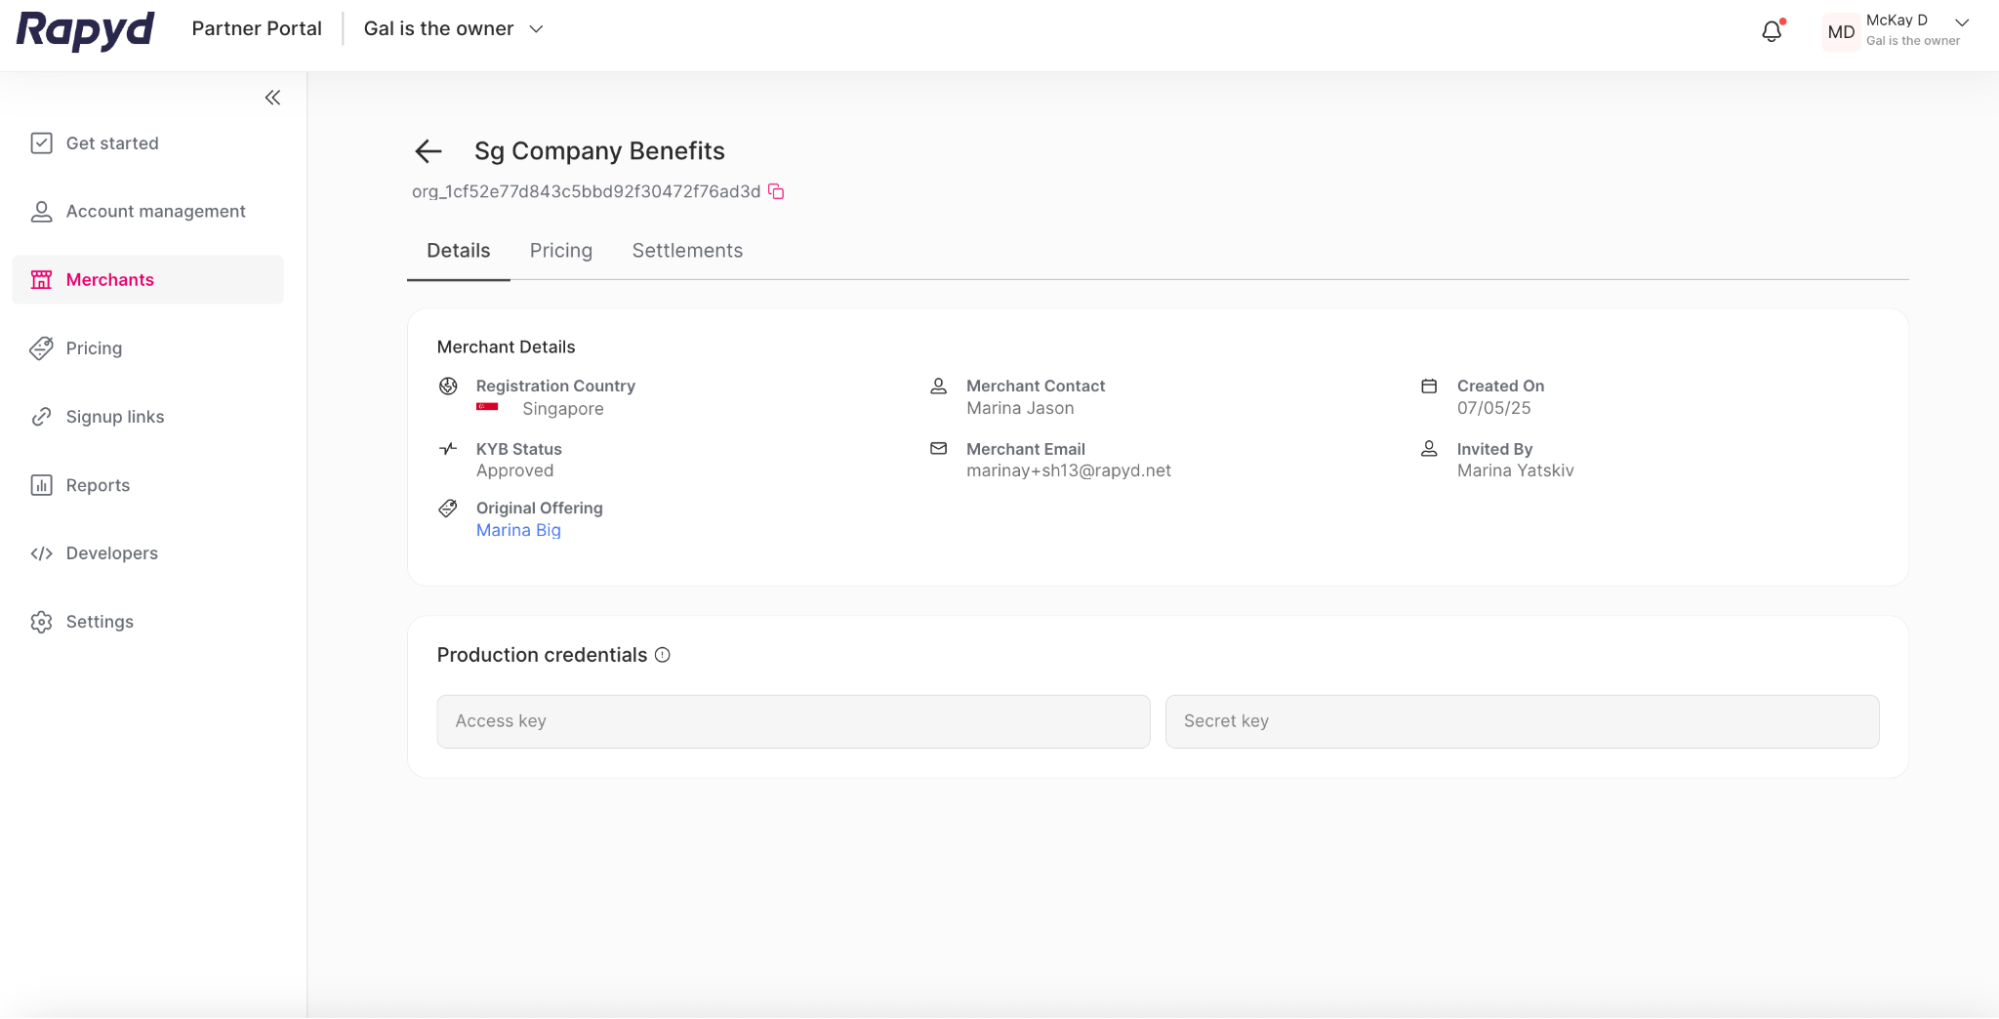Open Get started in the sidebar
1999x1019 pixels.
click(x=148, y=143)
